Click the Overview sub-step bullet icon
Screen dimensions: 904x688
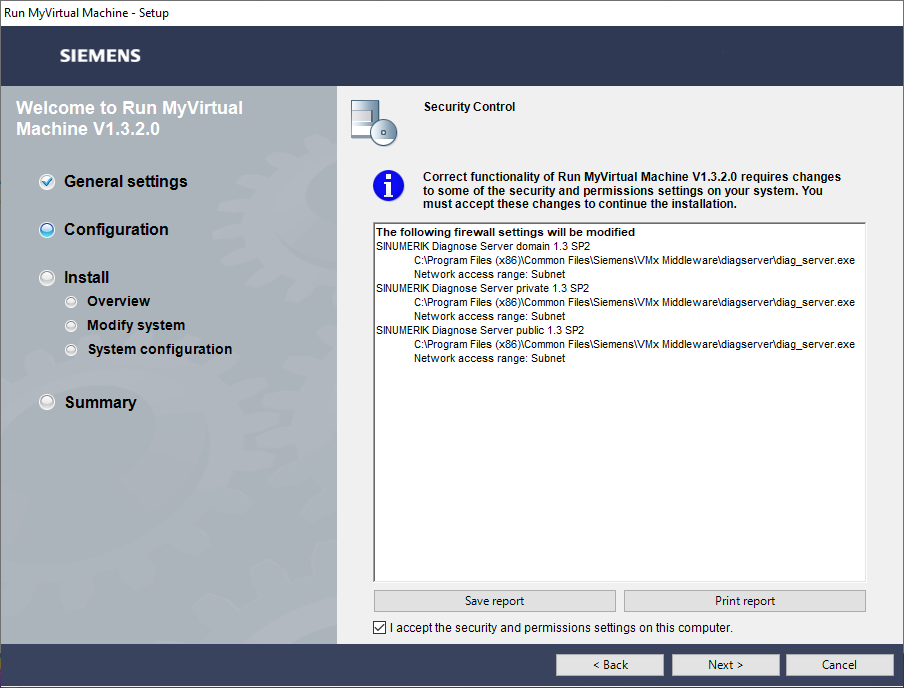(x=70, y=302)
